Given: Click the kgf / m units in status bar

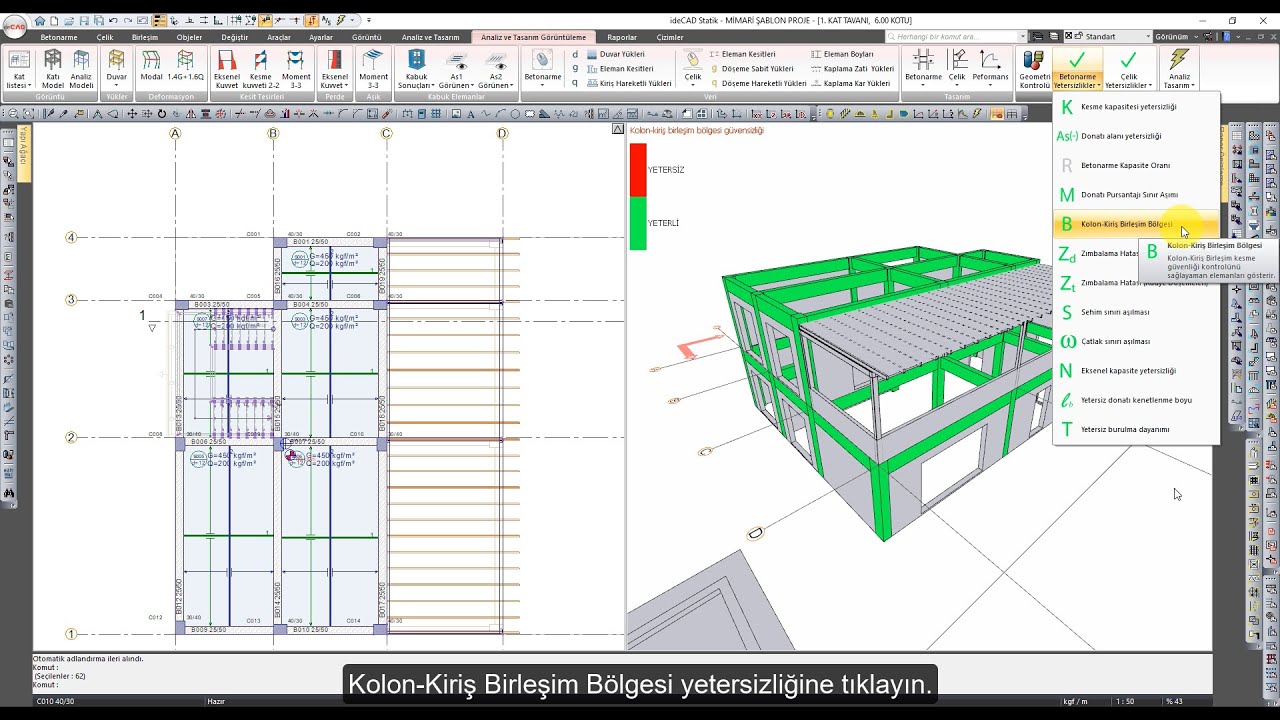Looking at the screenshot, I should 1076,701.
